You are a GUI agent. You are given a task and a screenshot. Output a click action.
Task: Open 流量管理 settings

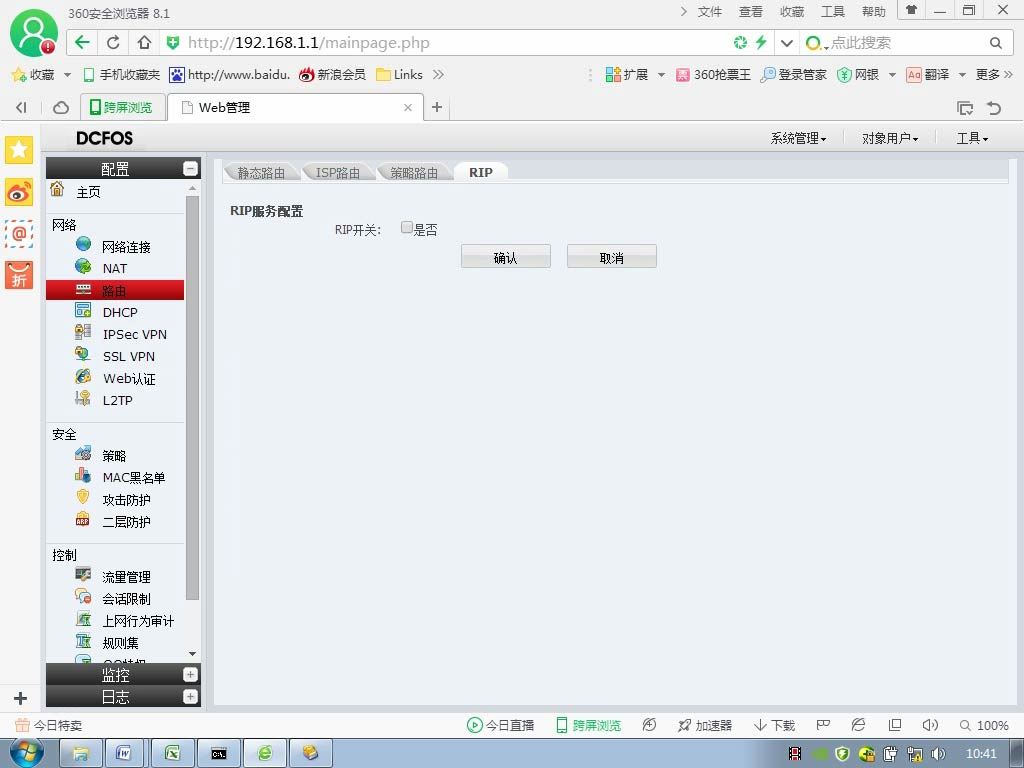(127, 577)
